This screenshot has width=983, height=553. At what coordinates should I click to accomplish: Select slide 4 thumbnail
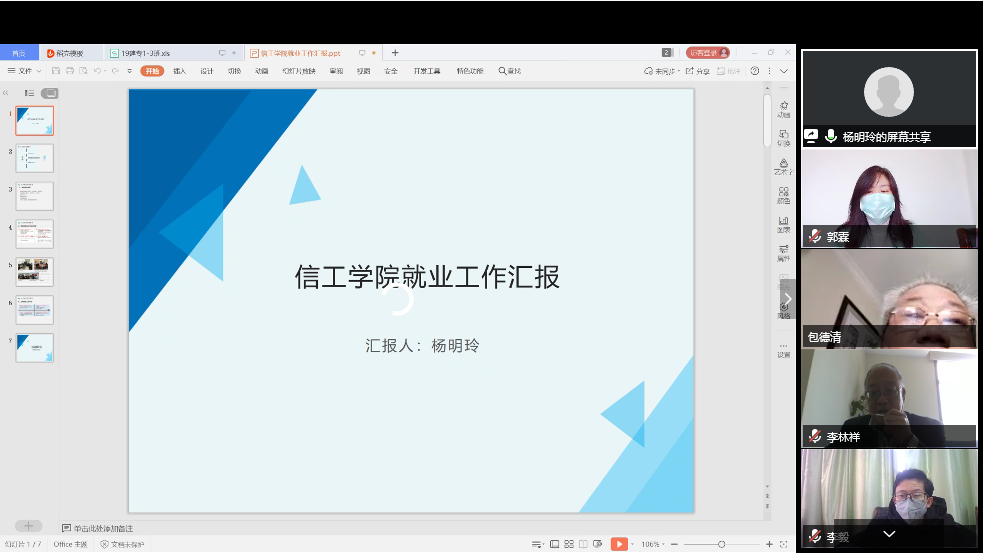(34, 234)
